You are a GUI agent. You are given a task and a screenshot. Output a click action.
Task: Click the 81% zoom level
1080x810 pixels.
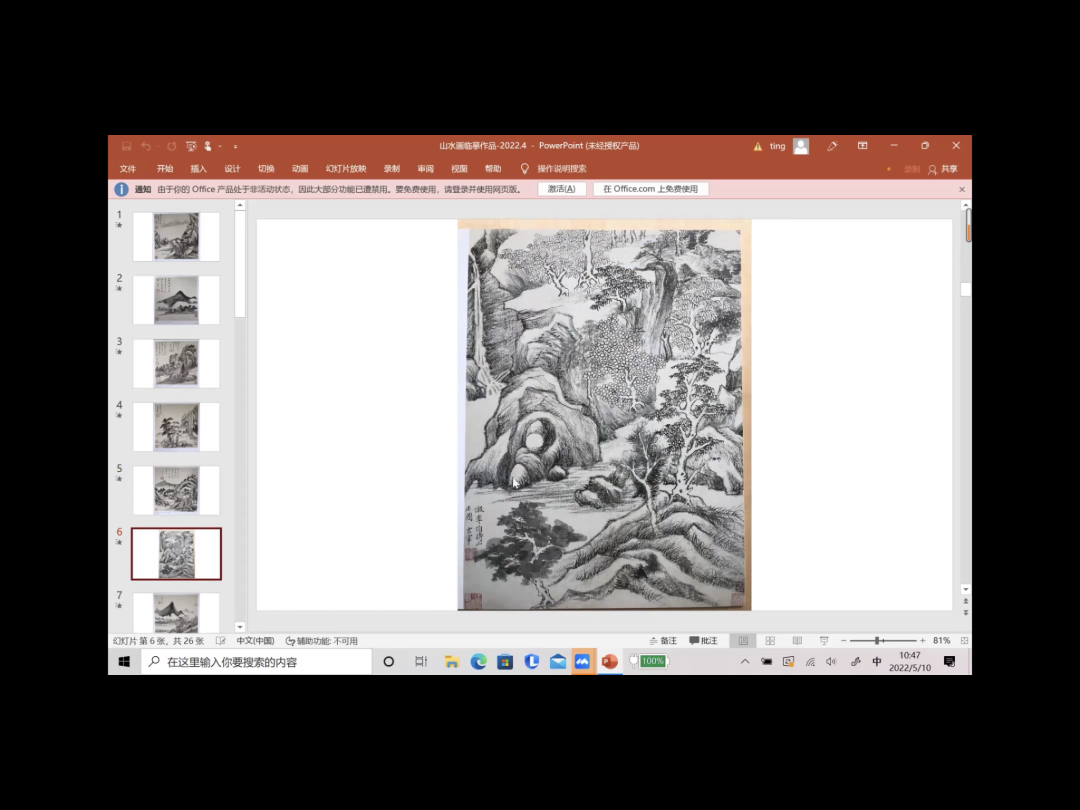[942, 641]
